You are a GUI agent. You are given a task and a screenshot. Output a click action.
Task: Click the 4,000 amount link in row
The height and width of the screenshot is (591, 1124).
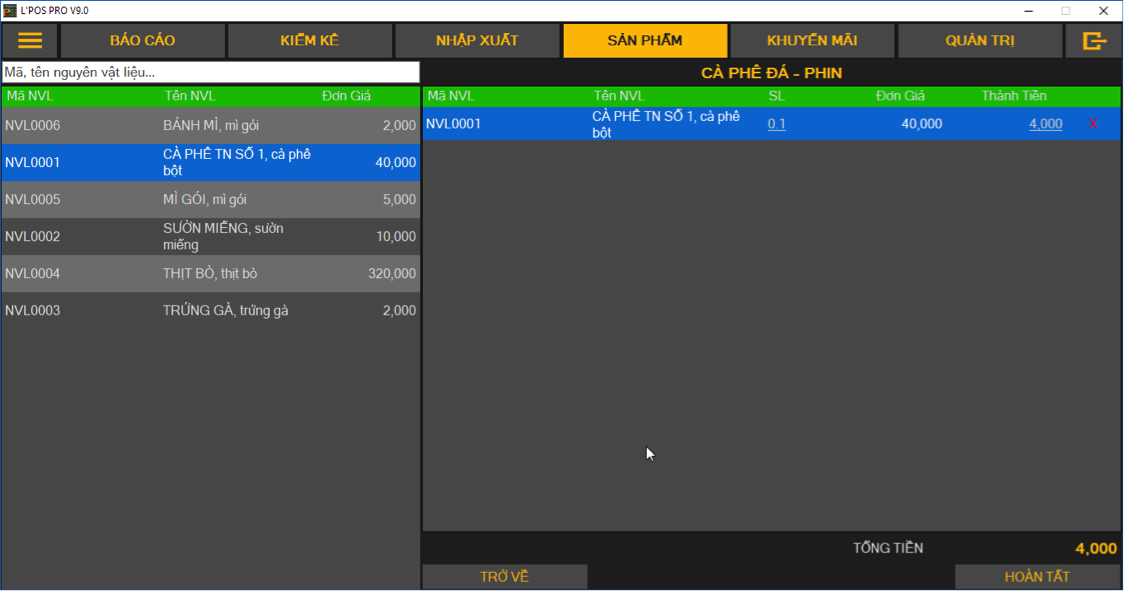(x=1045, y=124)
